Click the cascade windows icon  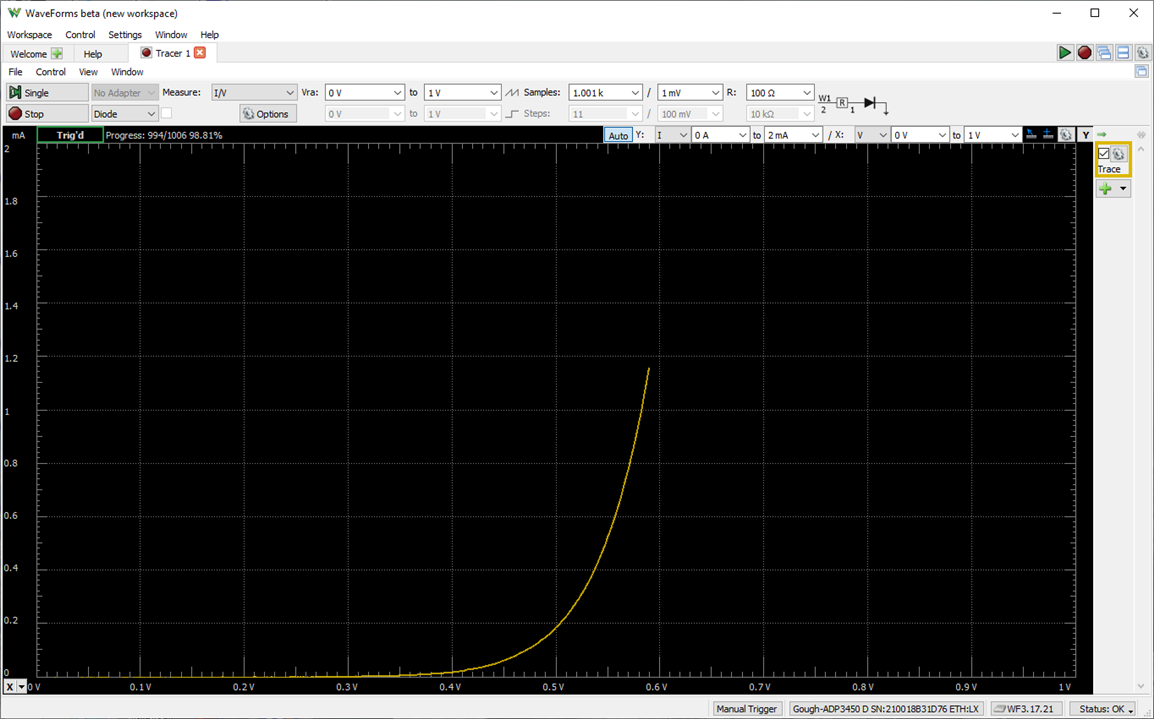(1104, 52)
